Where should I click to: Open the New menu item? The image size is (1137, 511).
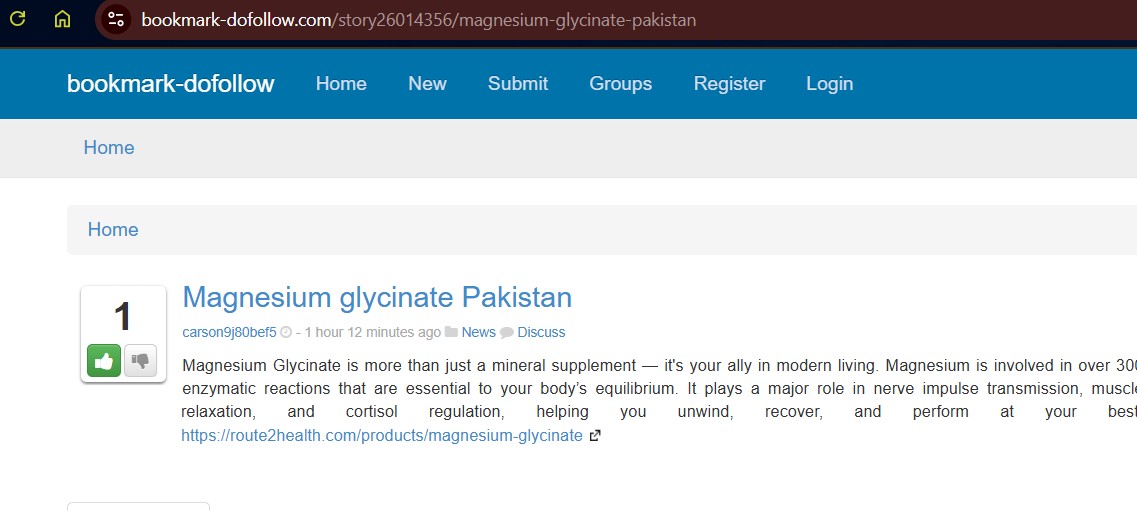(427, 84)
